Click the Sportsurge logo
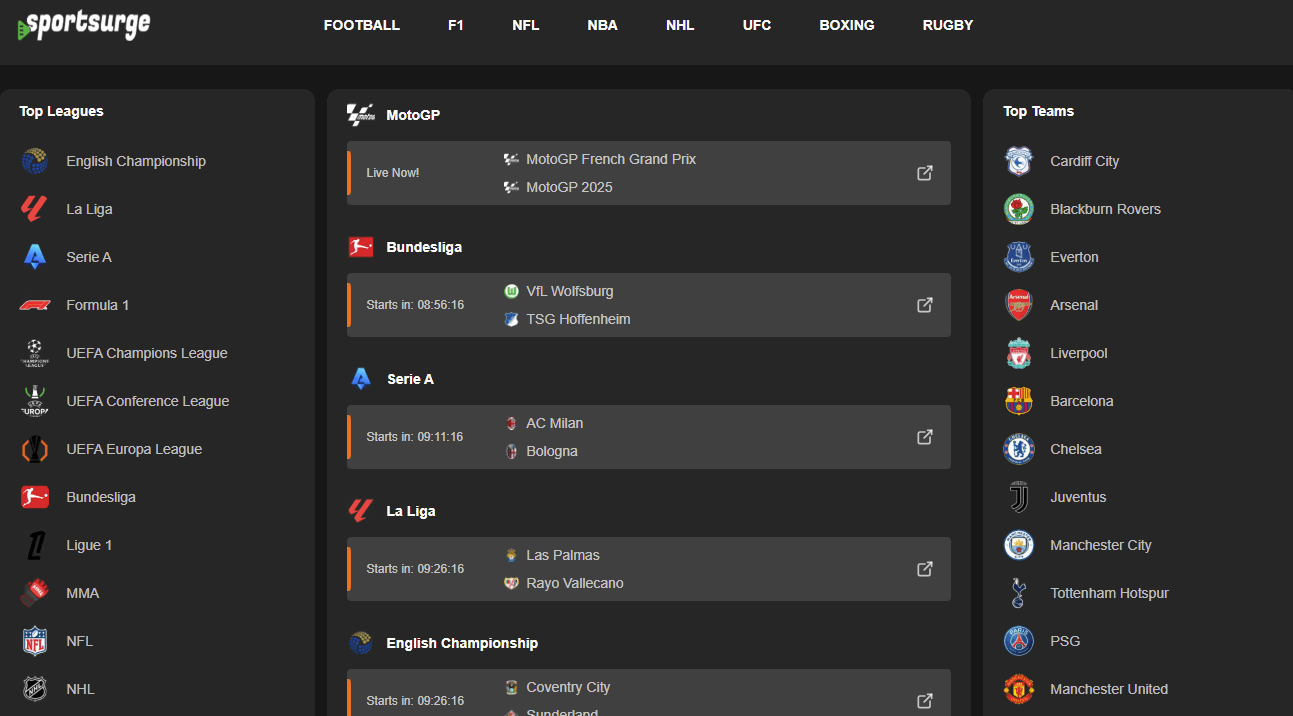The height and width of the screenshot is (716, 1293). click(x=85, y=25)
